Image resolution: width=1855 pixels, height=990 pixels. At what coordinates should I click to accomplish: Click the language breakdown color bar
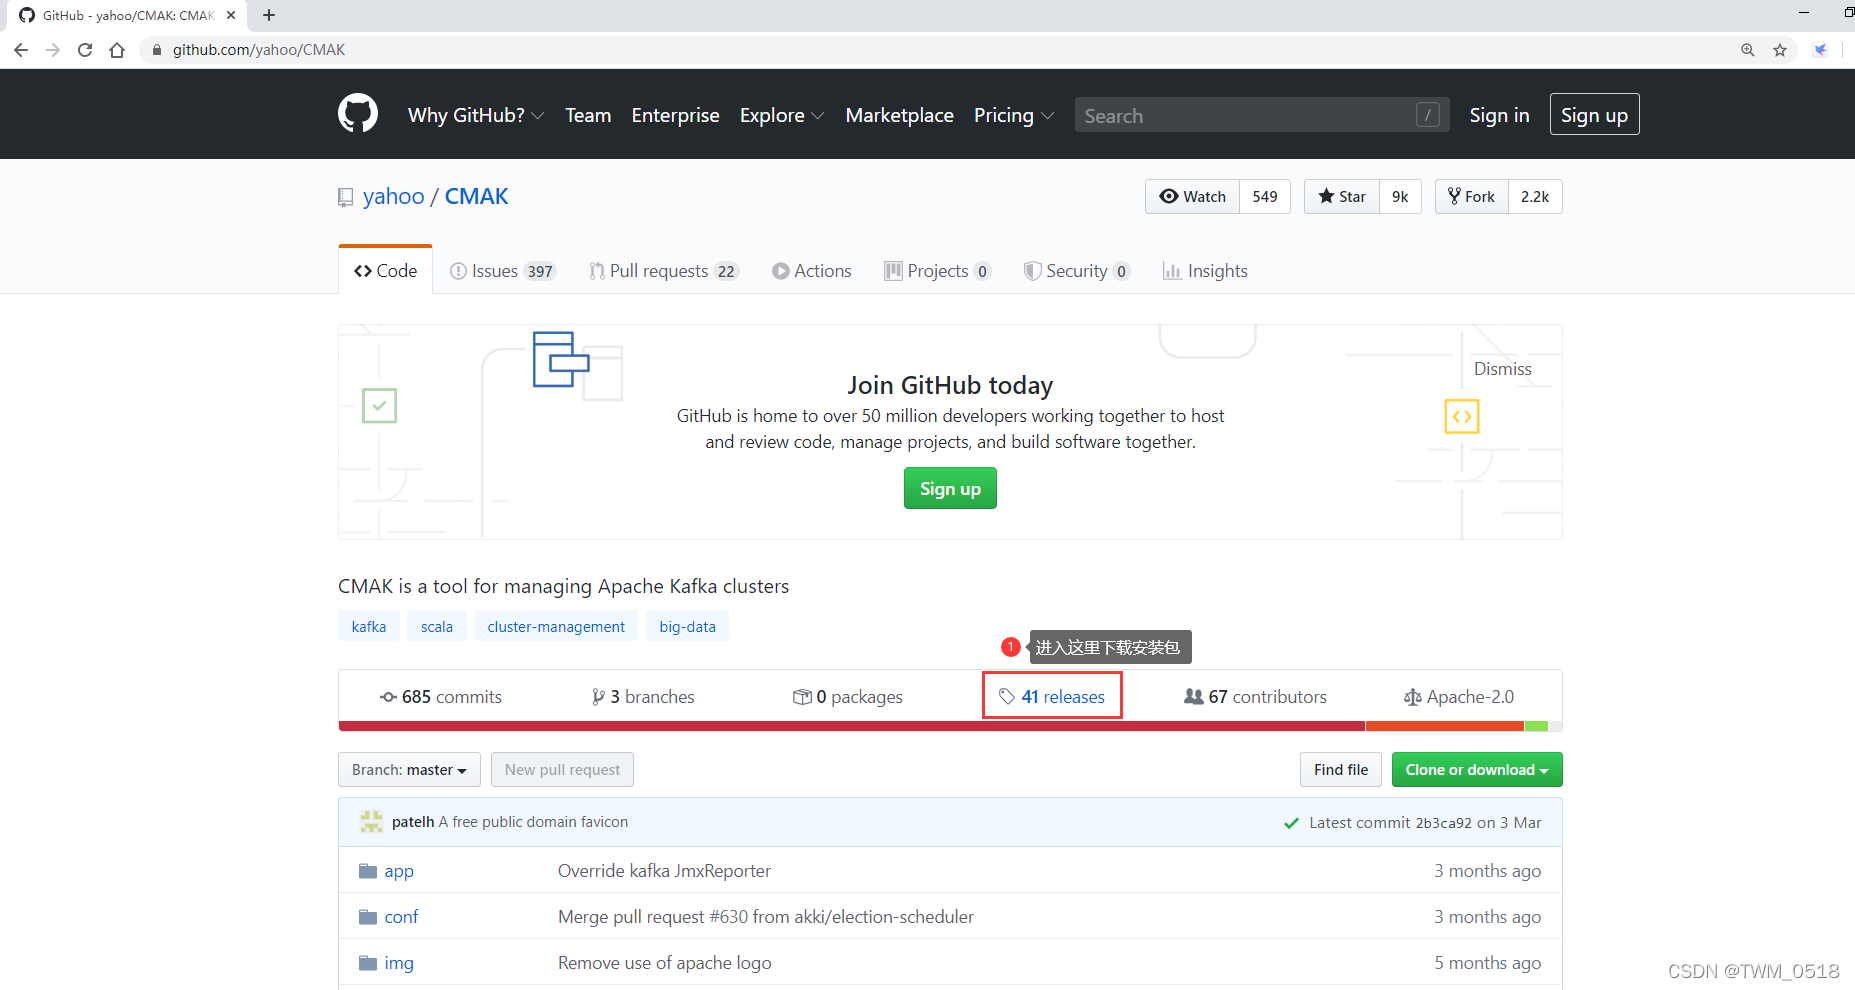point(950,726)
